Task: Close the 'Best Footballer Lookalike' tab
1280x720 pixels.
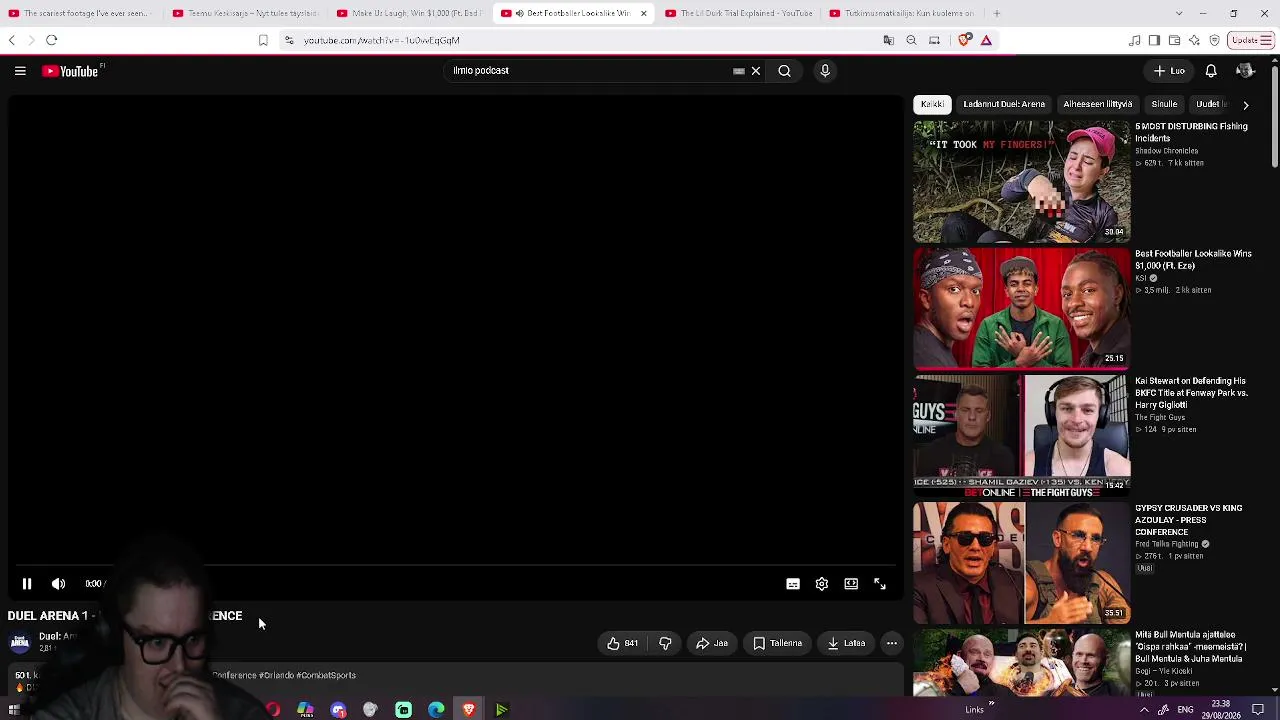Action: [x=643, y=13]
